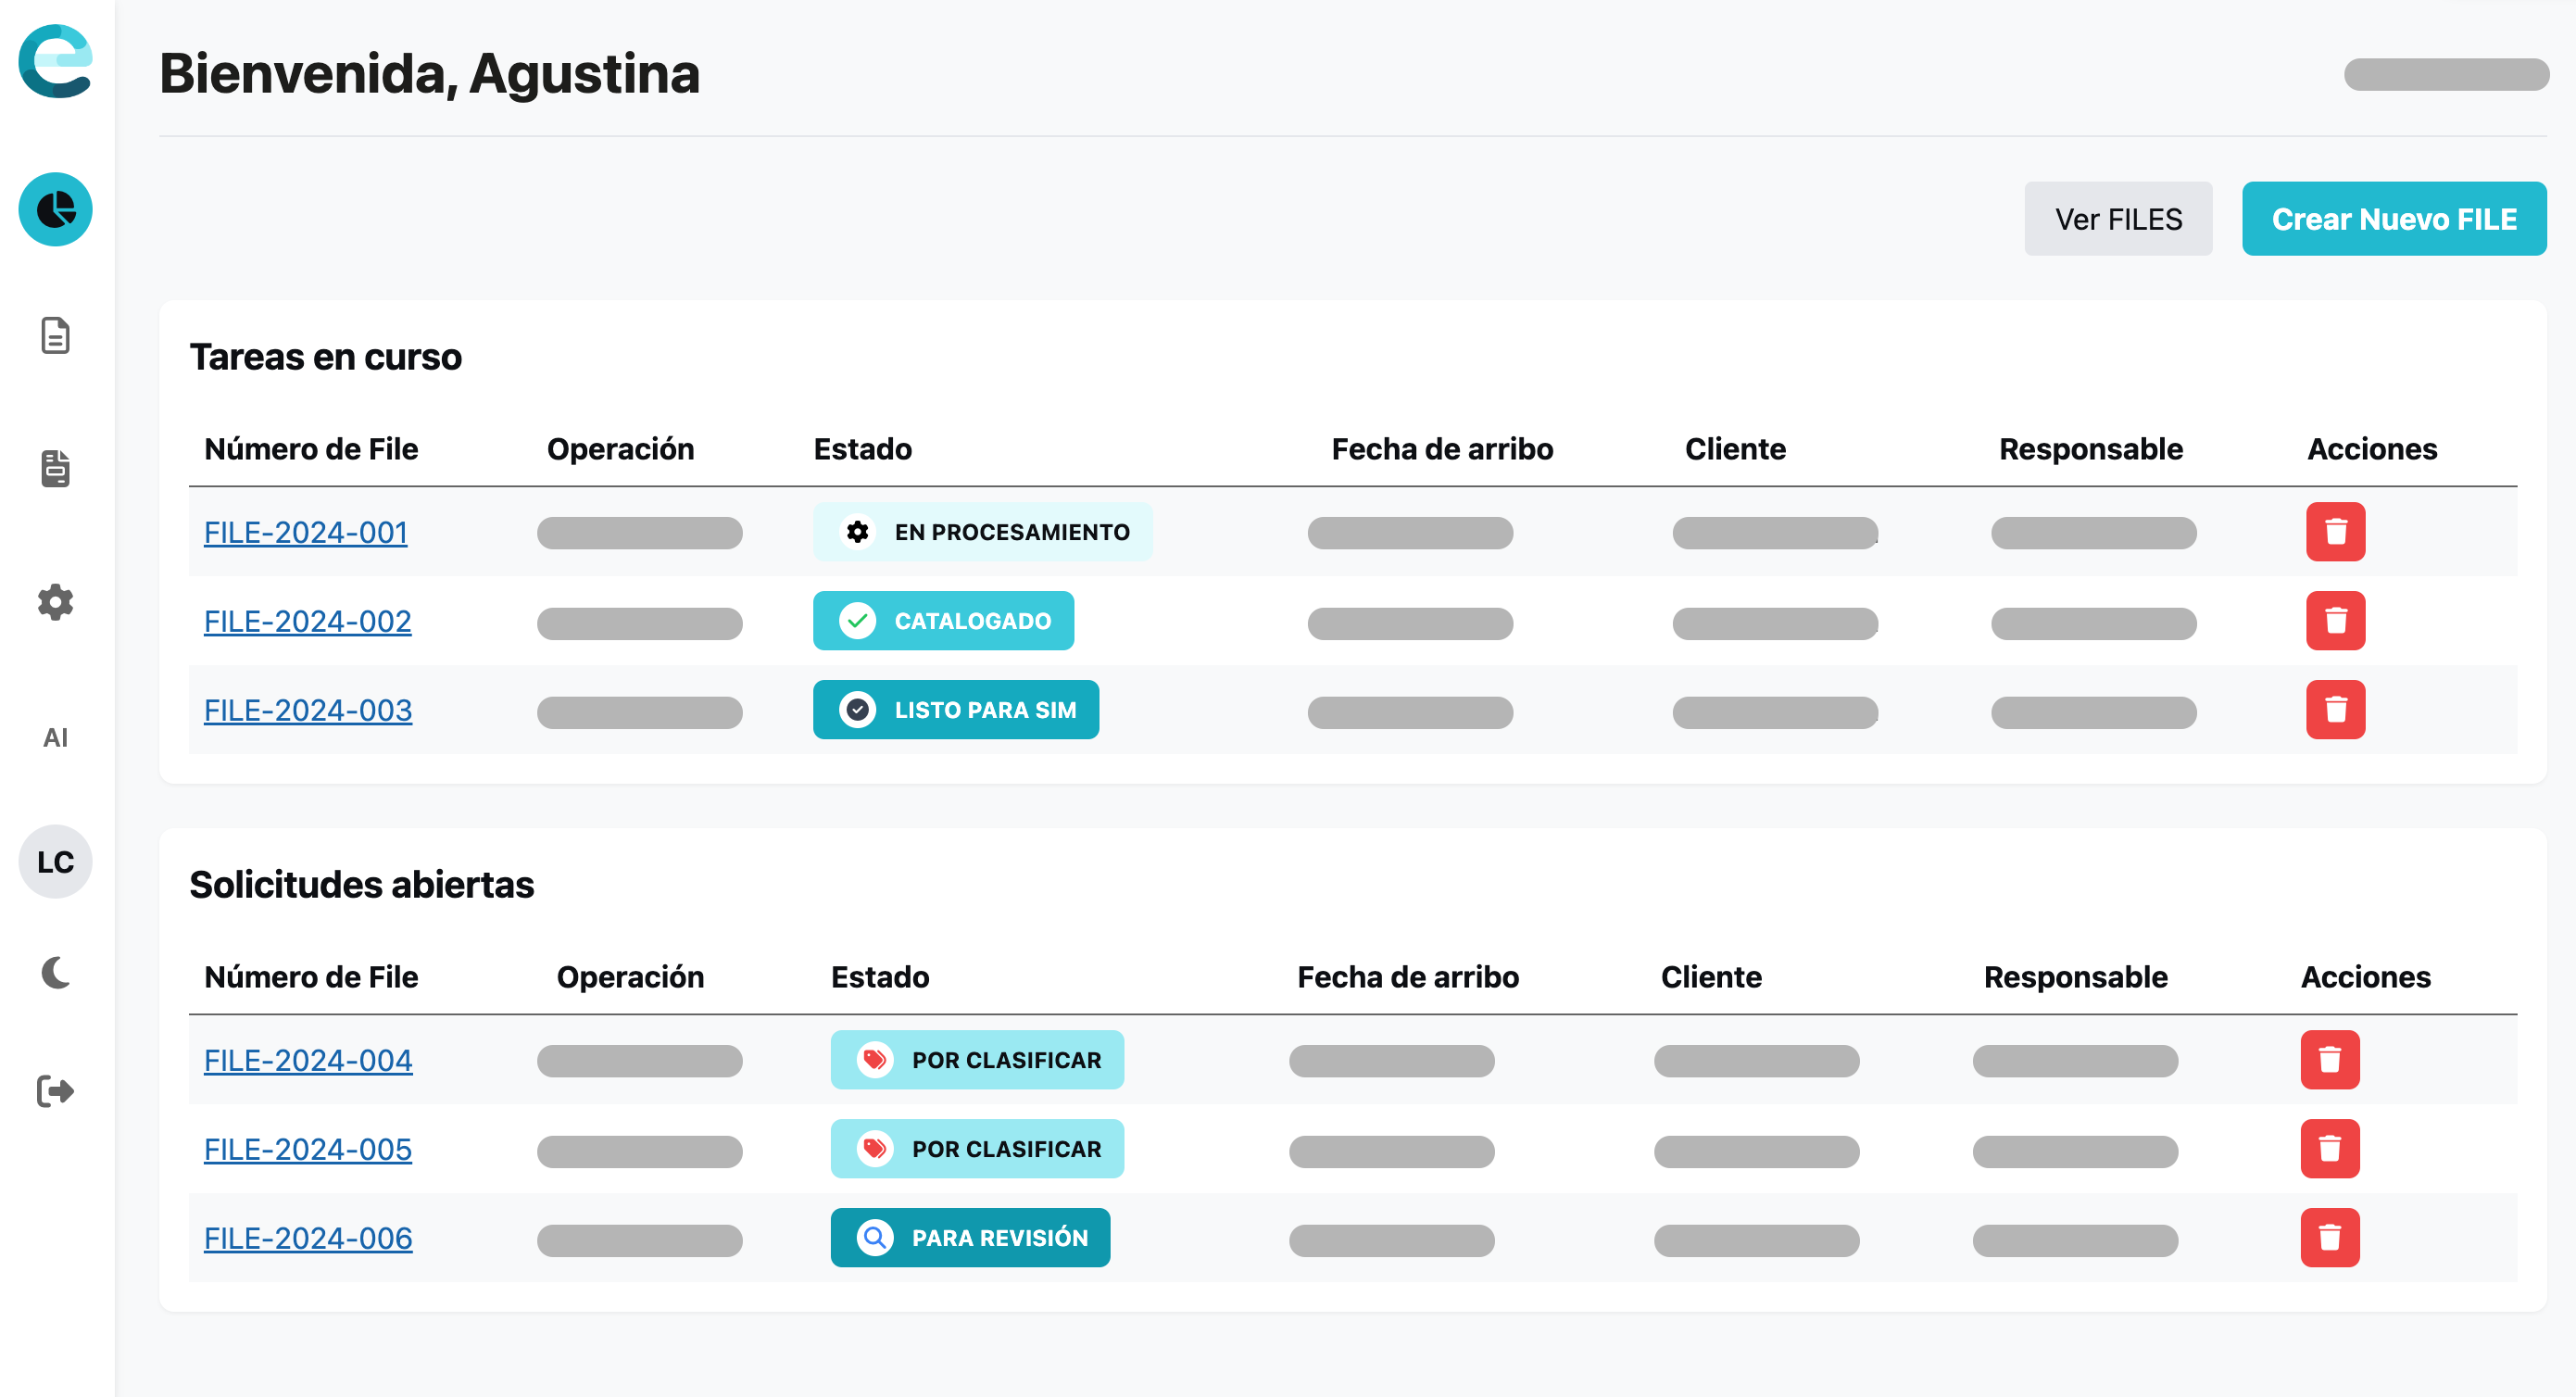2576x1397 pixels.
Task: Delete FILE-2024-005 with trash button
Action: pyautogui.click(x=2329, y=1148)
